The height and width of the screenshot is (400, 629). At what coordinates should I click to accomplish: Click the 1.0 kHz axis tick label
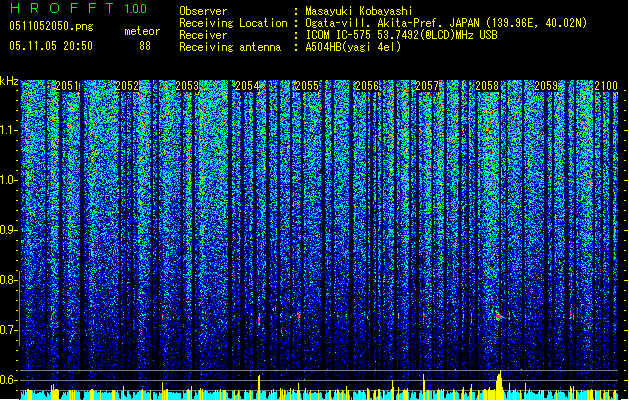pyautogui.click(x=8, y=180)
